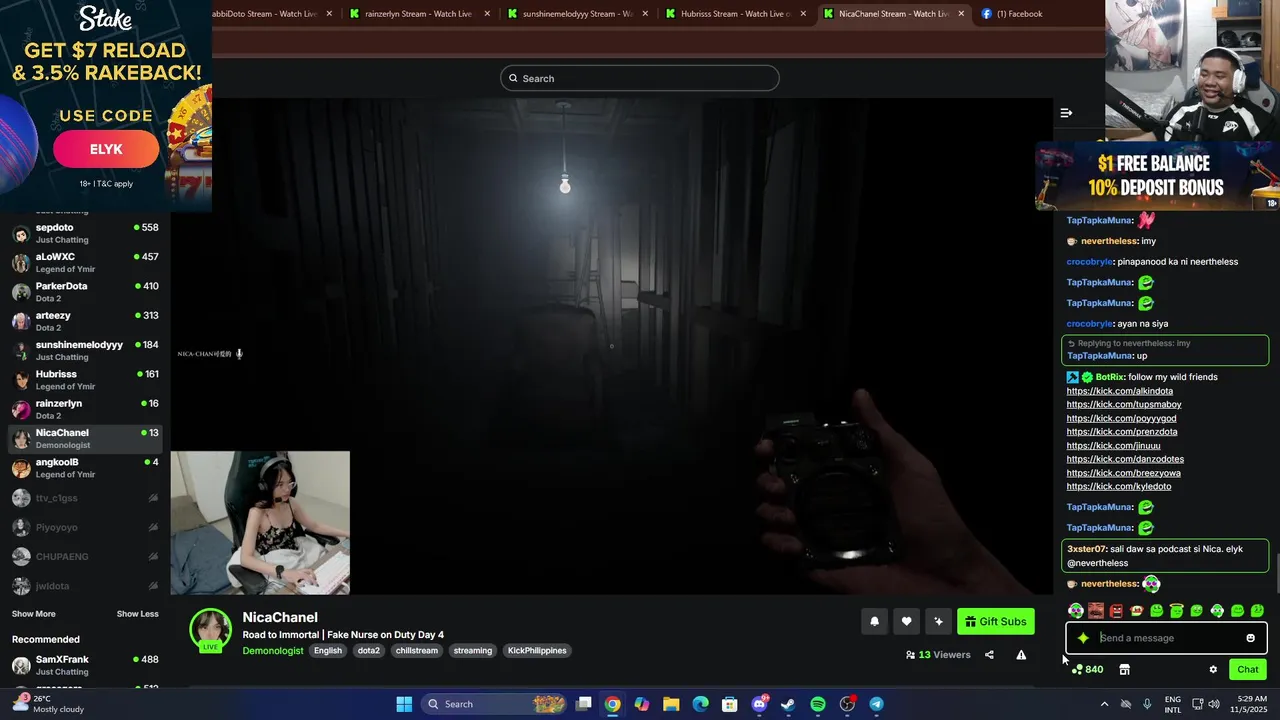Open NicaChanel's profile avatar with LIVE badge

(211, 630)
